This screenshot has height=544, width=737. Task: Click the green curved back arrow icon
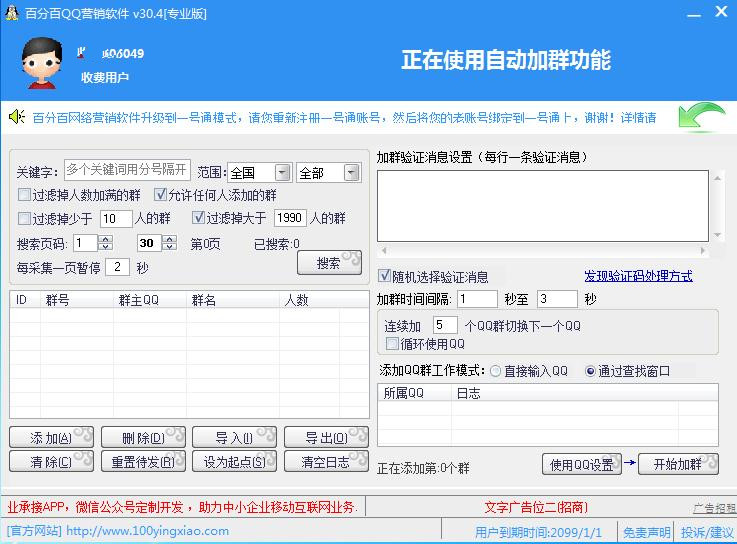pos(702,117)
